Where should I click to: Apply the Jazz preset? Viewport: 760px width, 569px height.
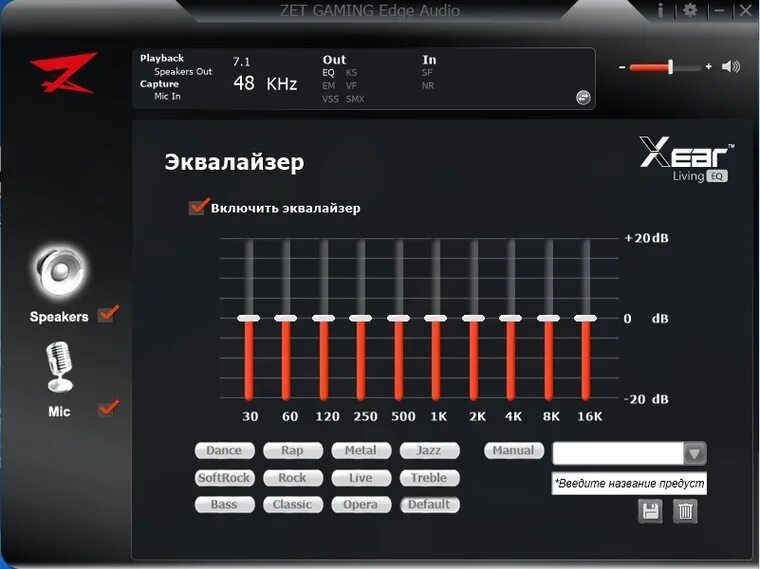click(429, 450)
